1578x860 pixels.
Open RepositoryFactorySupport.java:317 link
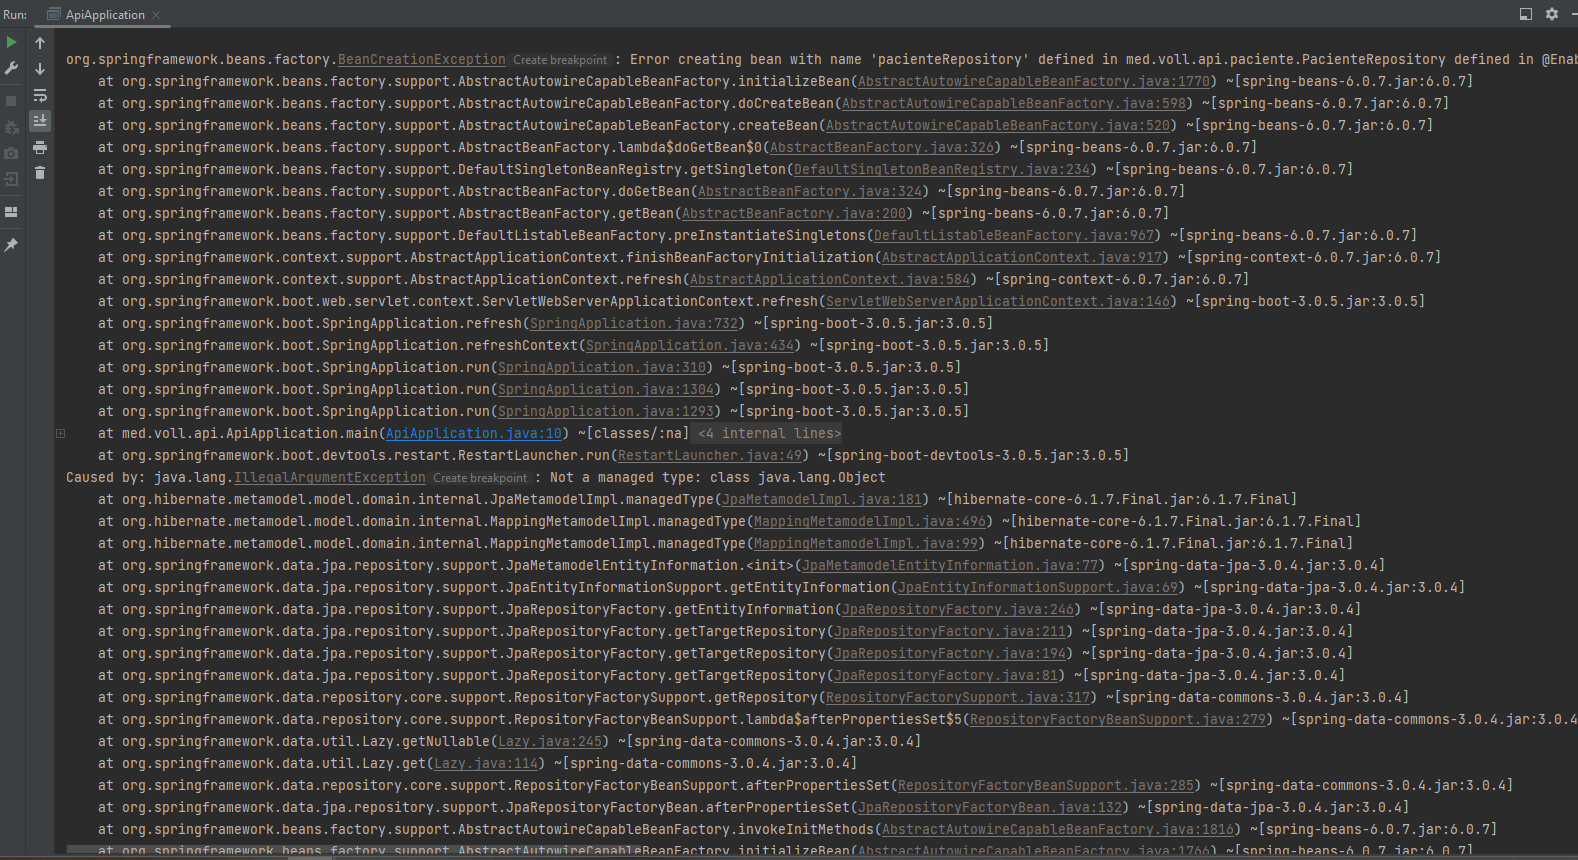(x=958, y=698)
